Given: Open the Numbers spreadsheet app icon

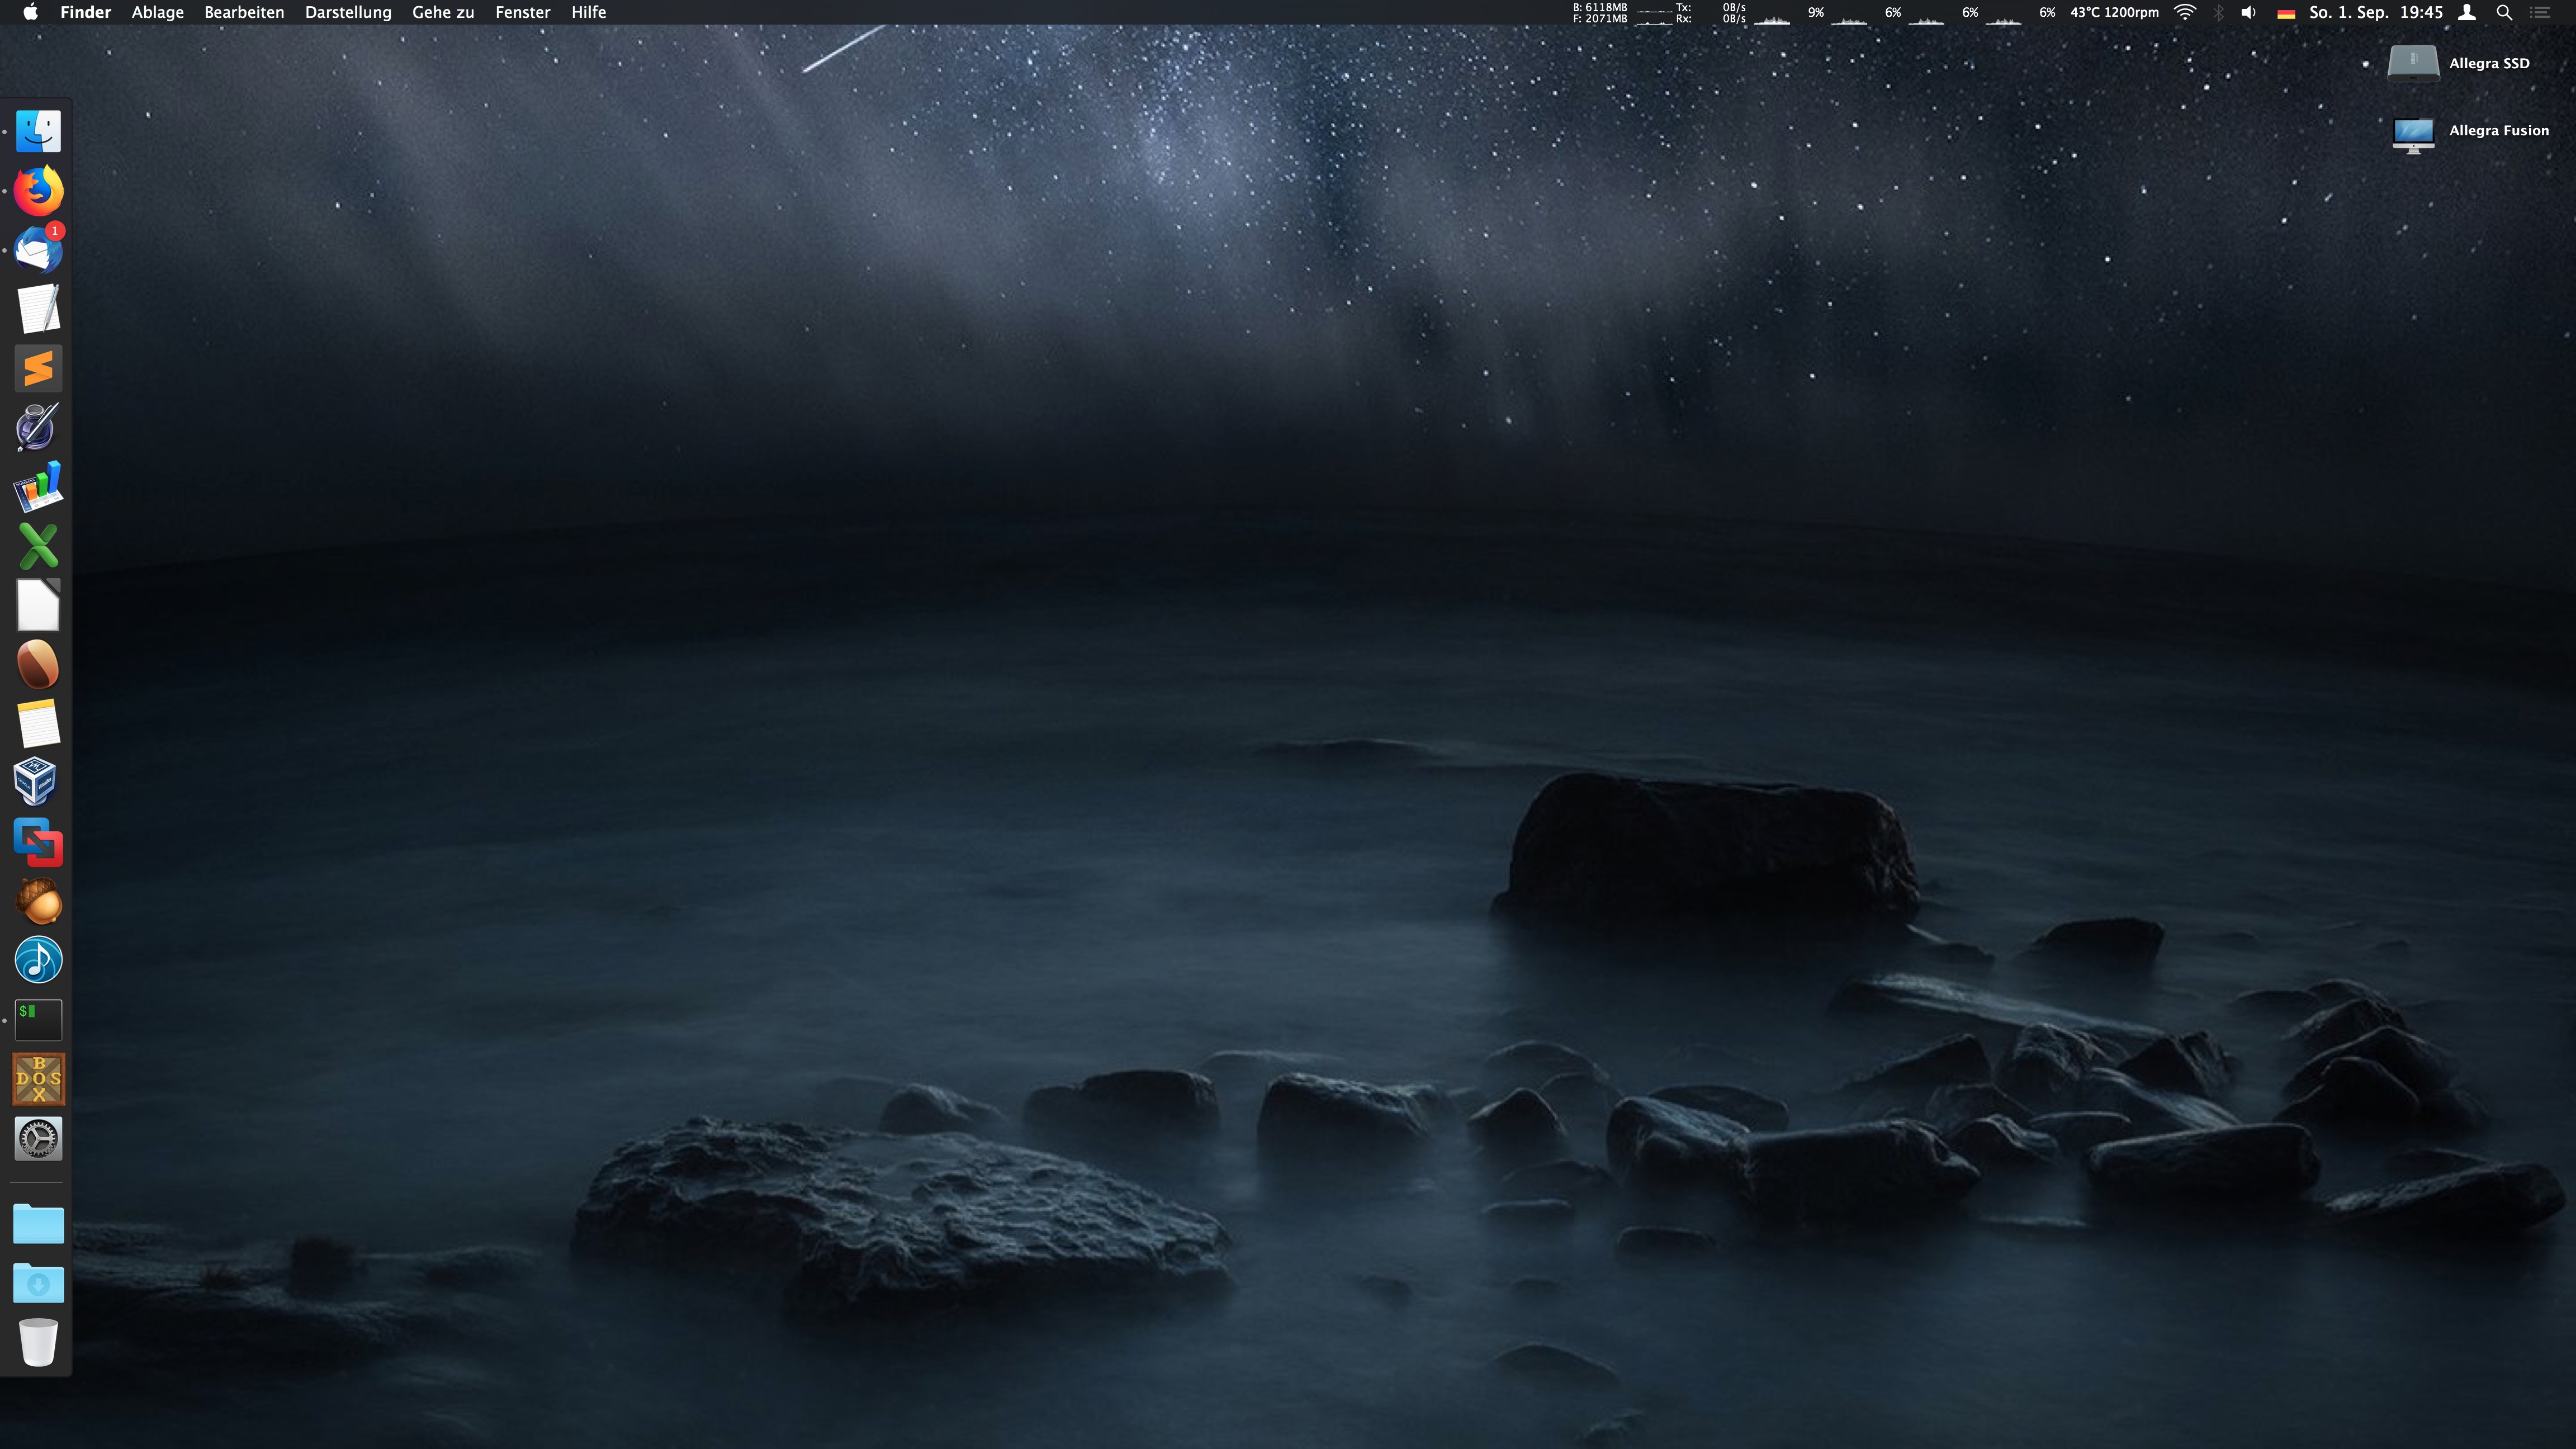Looking at the screenshot, I should [38, 487].
